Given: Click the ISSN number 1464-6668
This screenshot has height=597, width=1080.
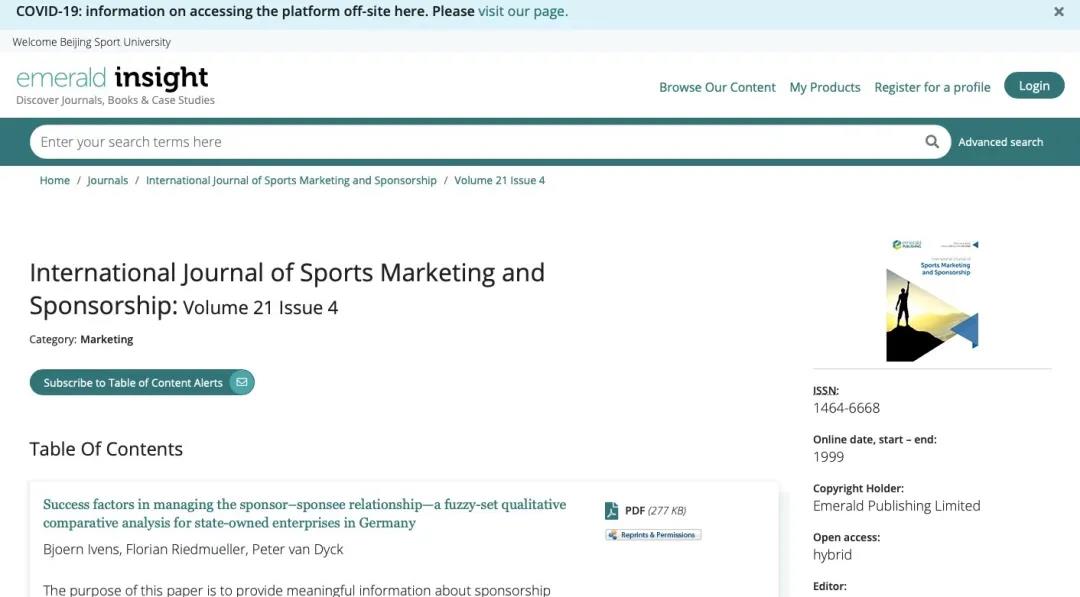Looking at the screenshot, I should point(846,408).
